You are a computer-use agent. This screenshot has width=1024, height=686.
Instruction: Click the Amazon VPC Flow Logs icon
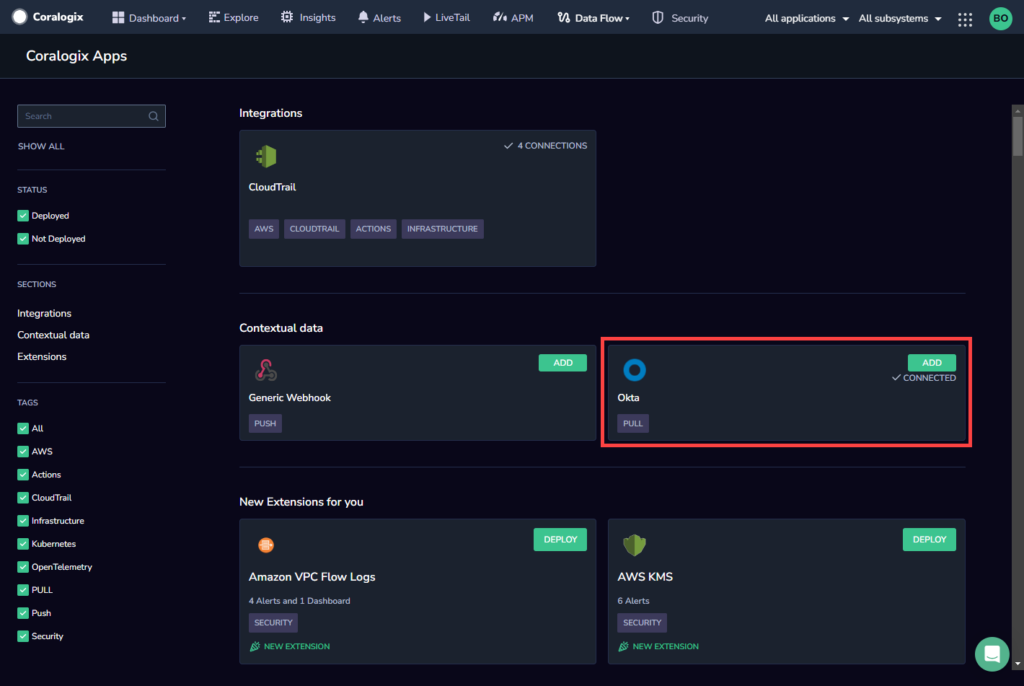266,544
